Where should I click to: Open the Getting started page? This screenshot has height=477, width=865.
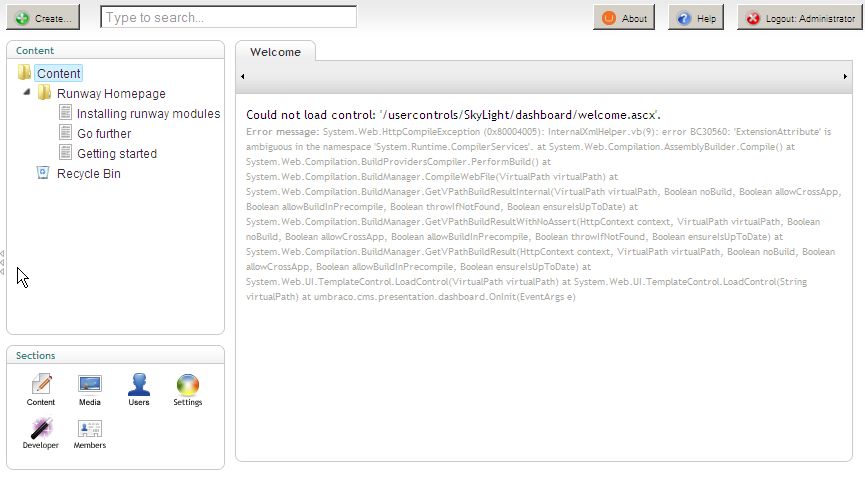click(116, 153)
